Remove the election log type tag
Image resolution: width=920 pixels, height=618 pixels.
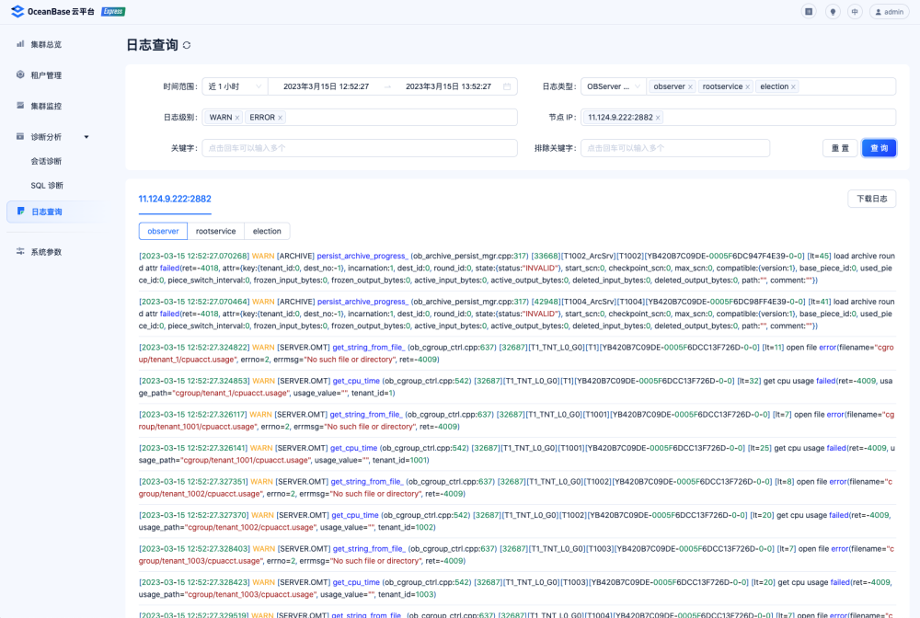coord(793,87)
